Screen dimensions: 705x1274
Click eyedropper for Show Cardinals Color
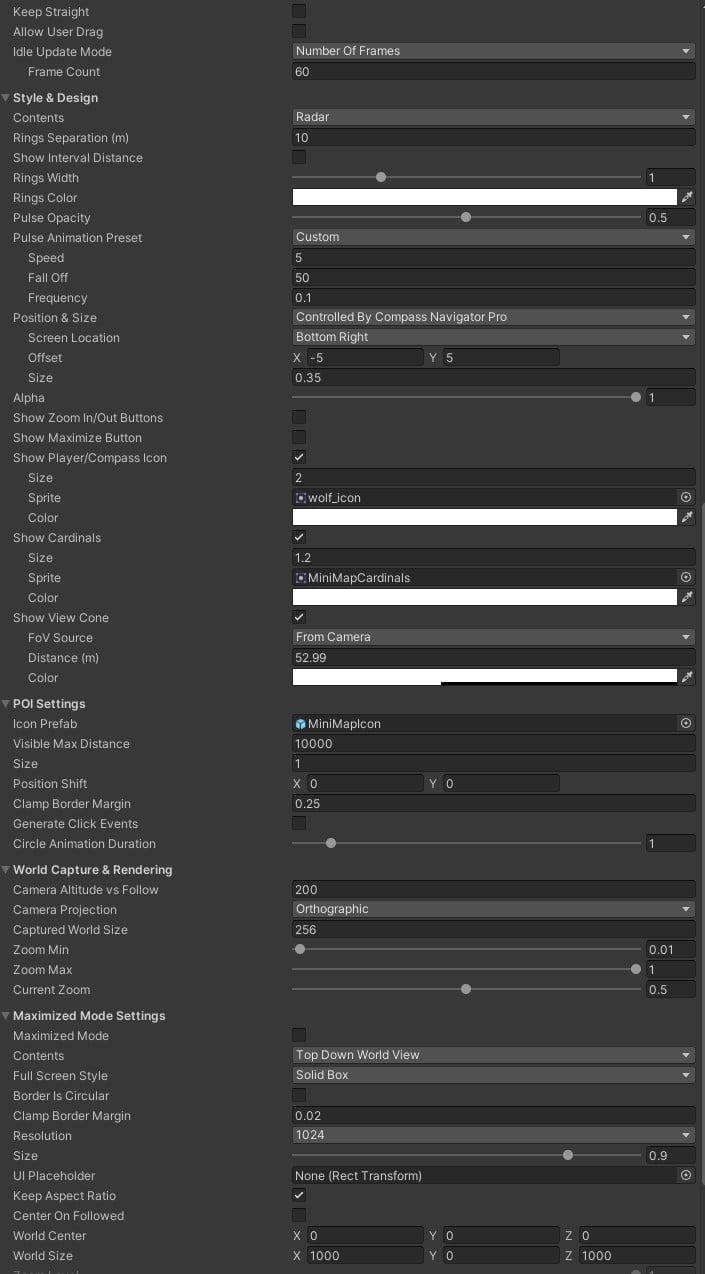pyautogui.click(x=687, y=597)
